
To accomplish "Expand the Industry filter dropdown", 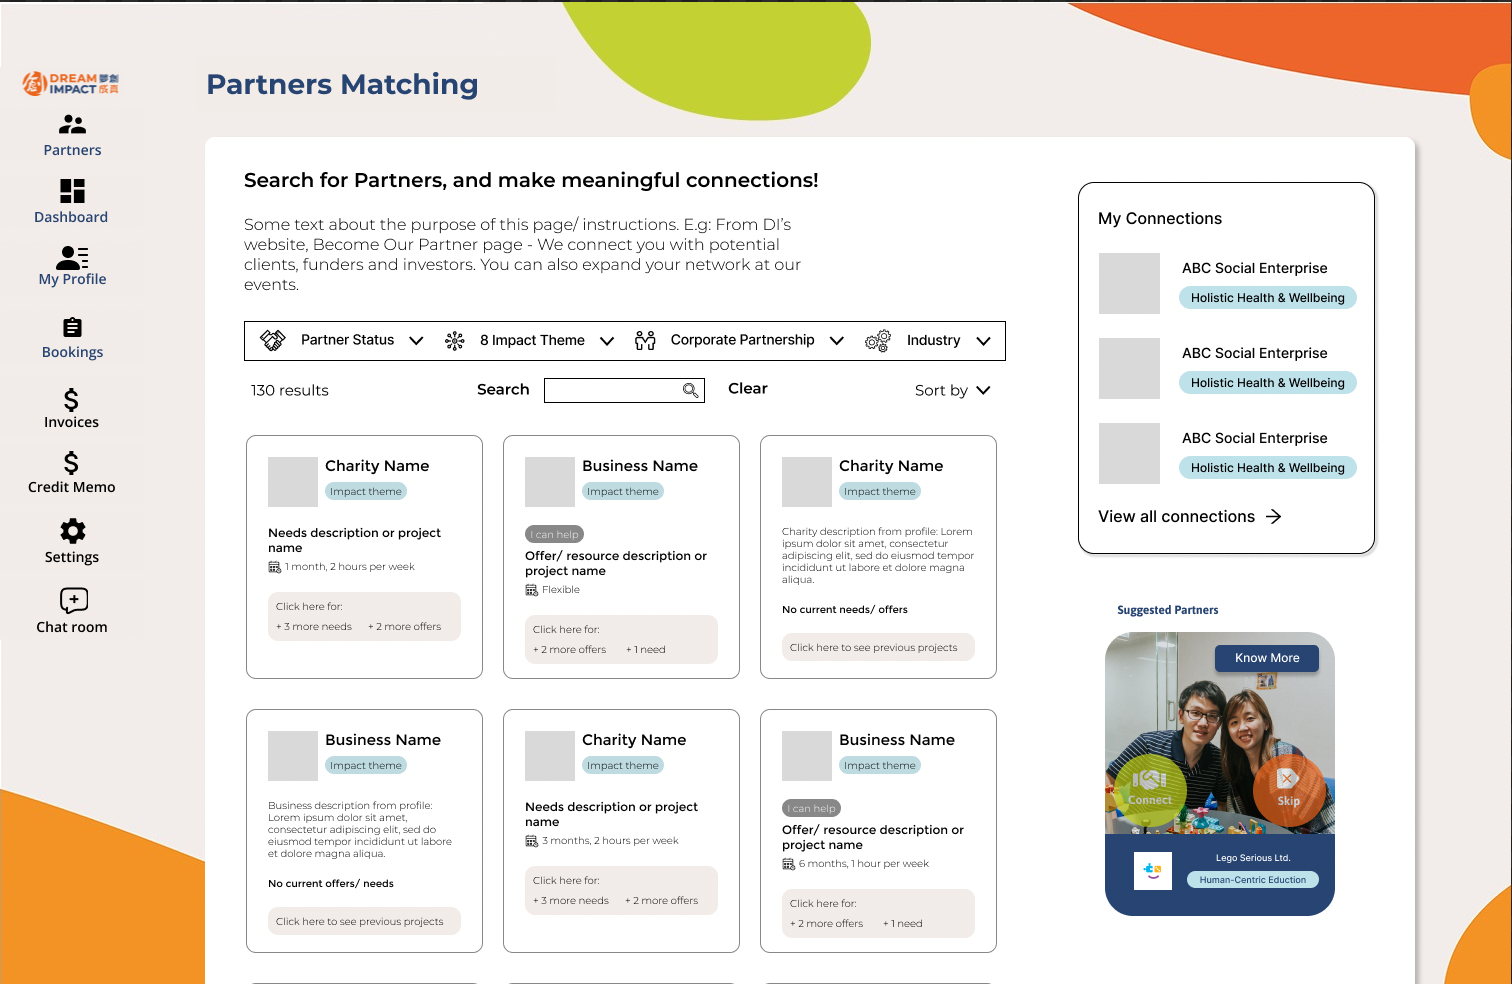I will pos(983,341).
